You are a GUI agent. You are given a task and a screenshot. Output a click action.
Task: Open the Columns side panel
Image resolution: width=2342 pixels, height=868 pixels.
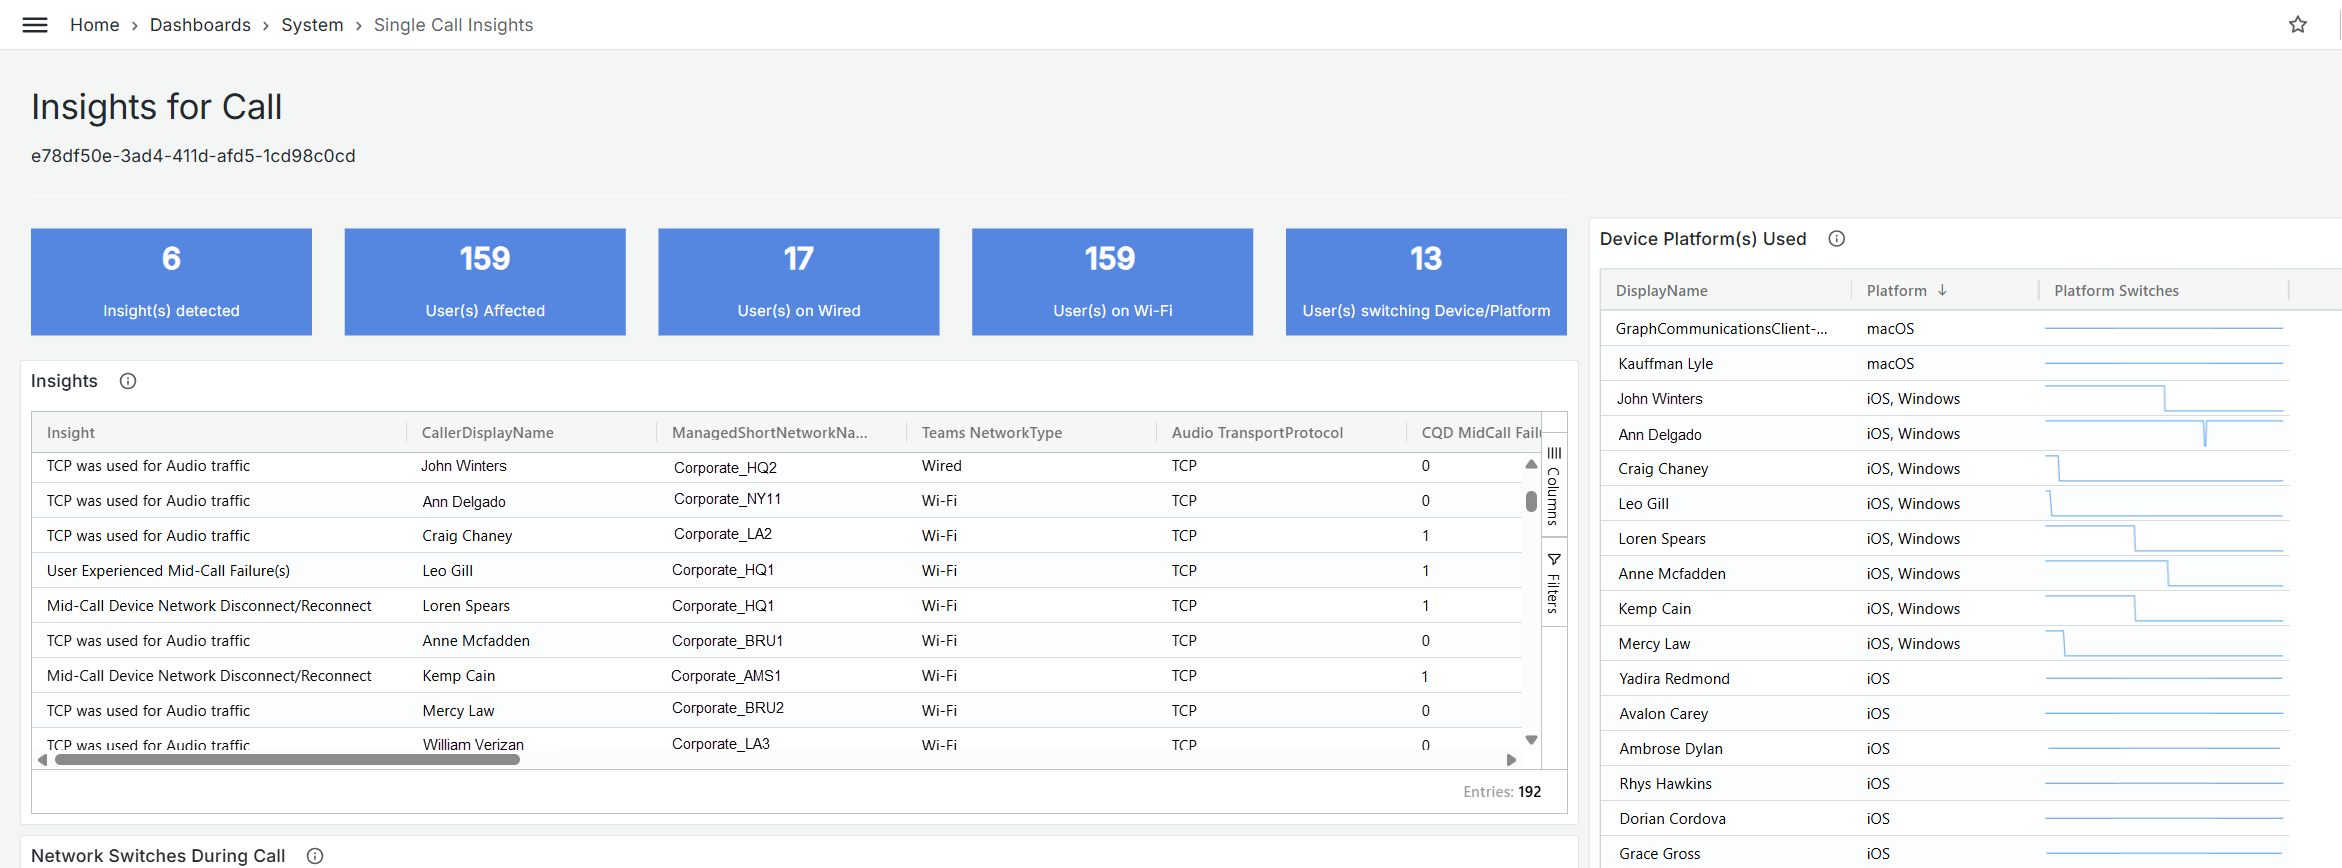(x=1554, y=486)
